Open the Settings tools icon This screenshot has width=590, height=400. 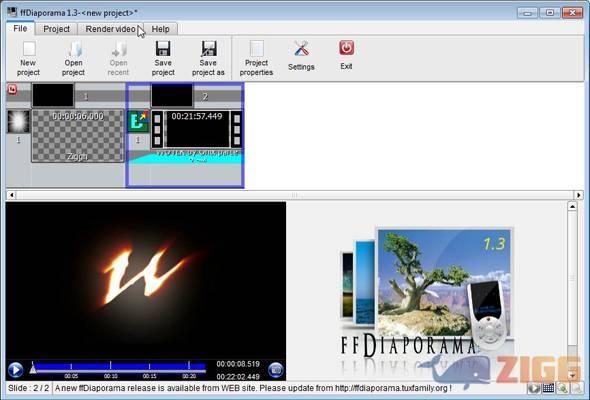301,56
